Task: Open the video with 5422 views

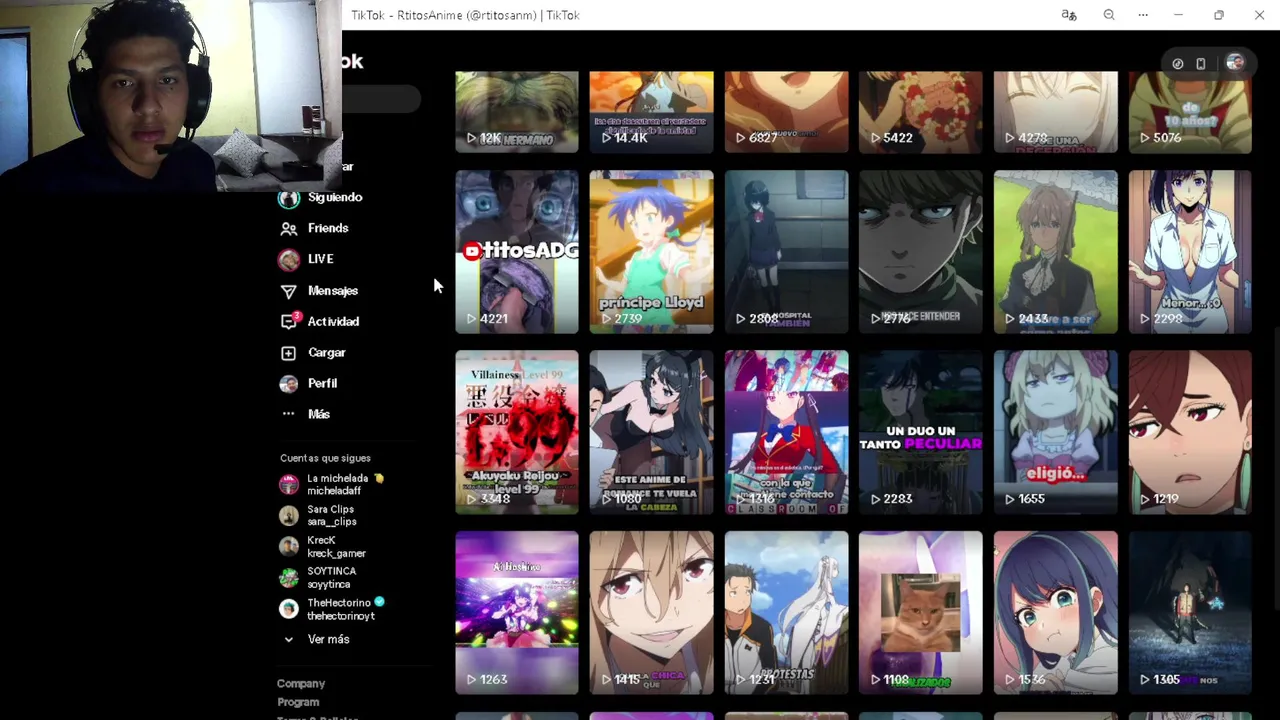Action: pos(920,112)
